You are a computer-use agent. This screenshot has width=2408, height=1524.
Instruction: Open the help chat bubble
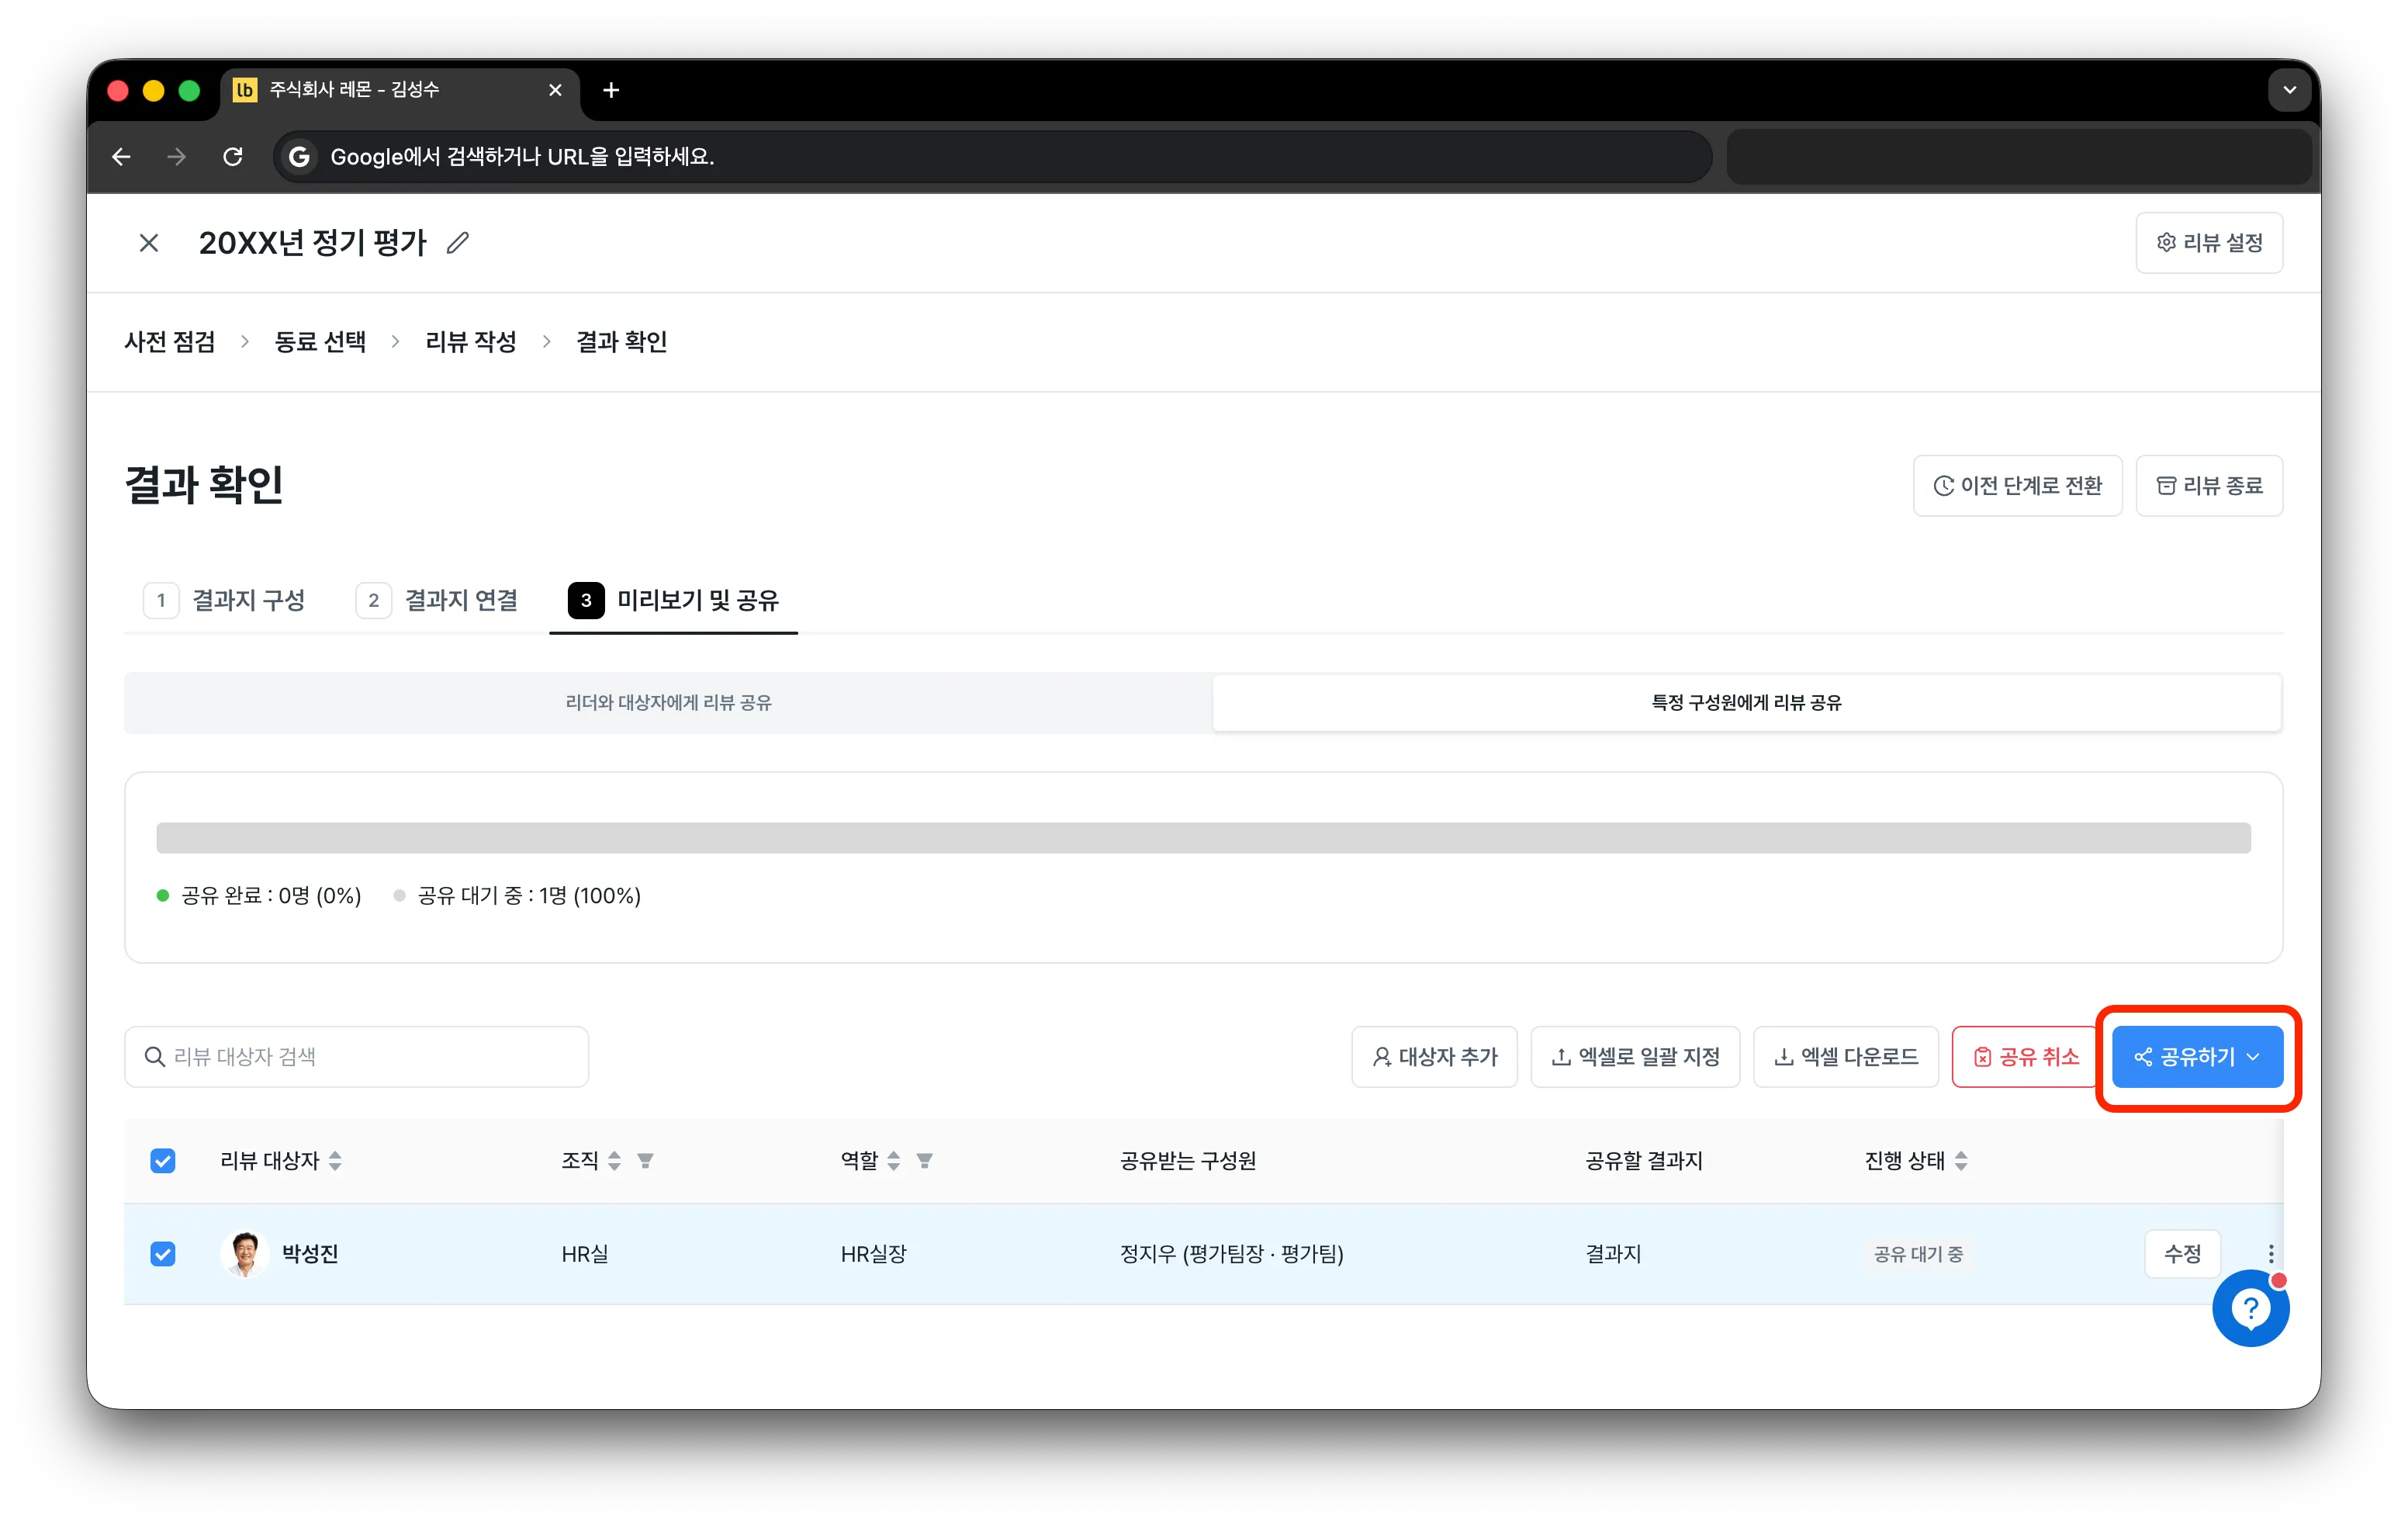tap(2250, 1308)
